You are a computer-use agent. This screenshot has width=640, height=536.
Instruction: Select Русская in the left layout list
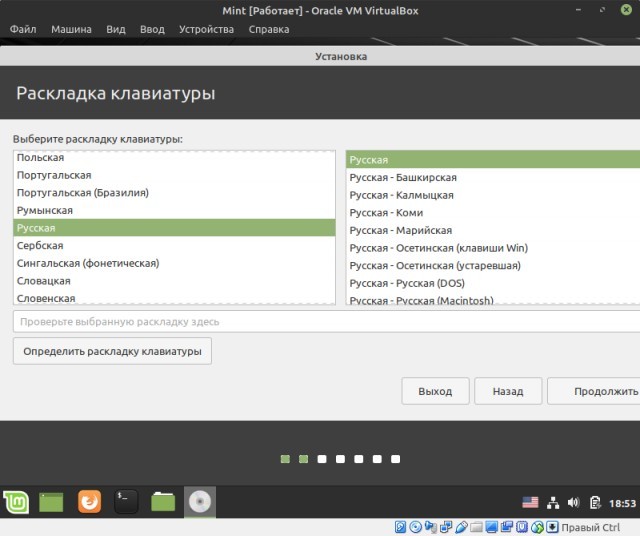174,228
